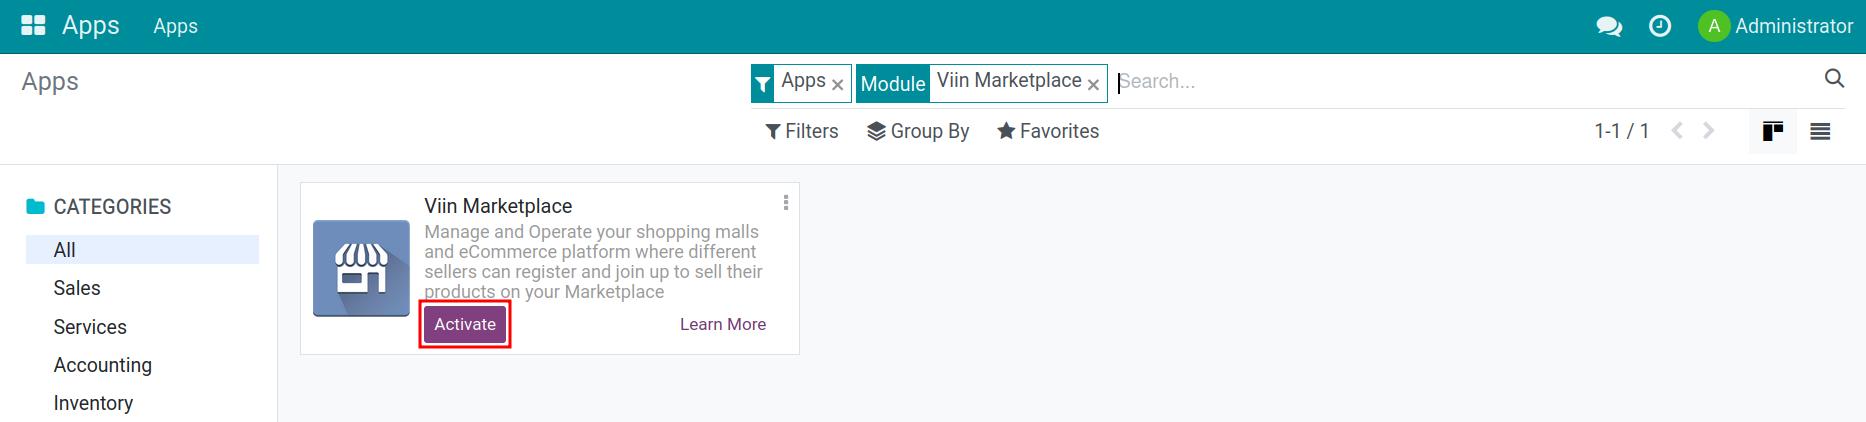Select the Inventory category

(x=93, y=403)
